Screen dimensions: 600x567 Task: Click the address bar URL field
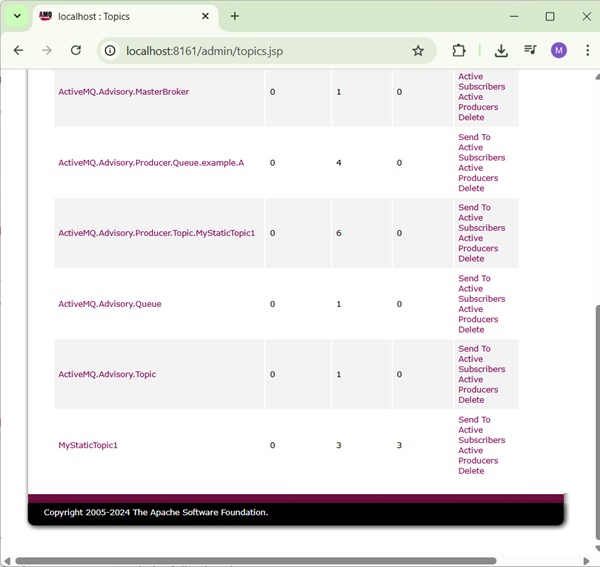click(266, 51)
